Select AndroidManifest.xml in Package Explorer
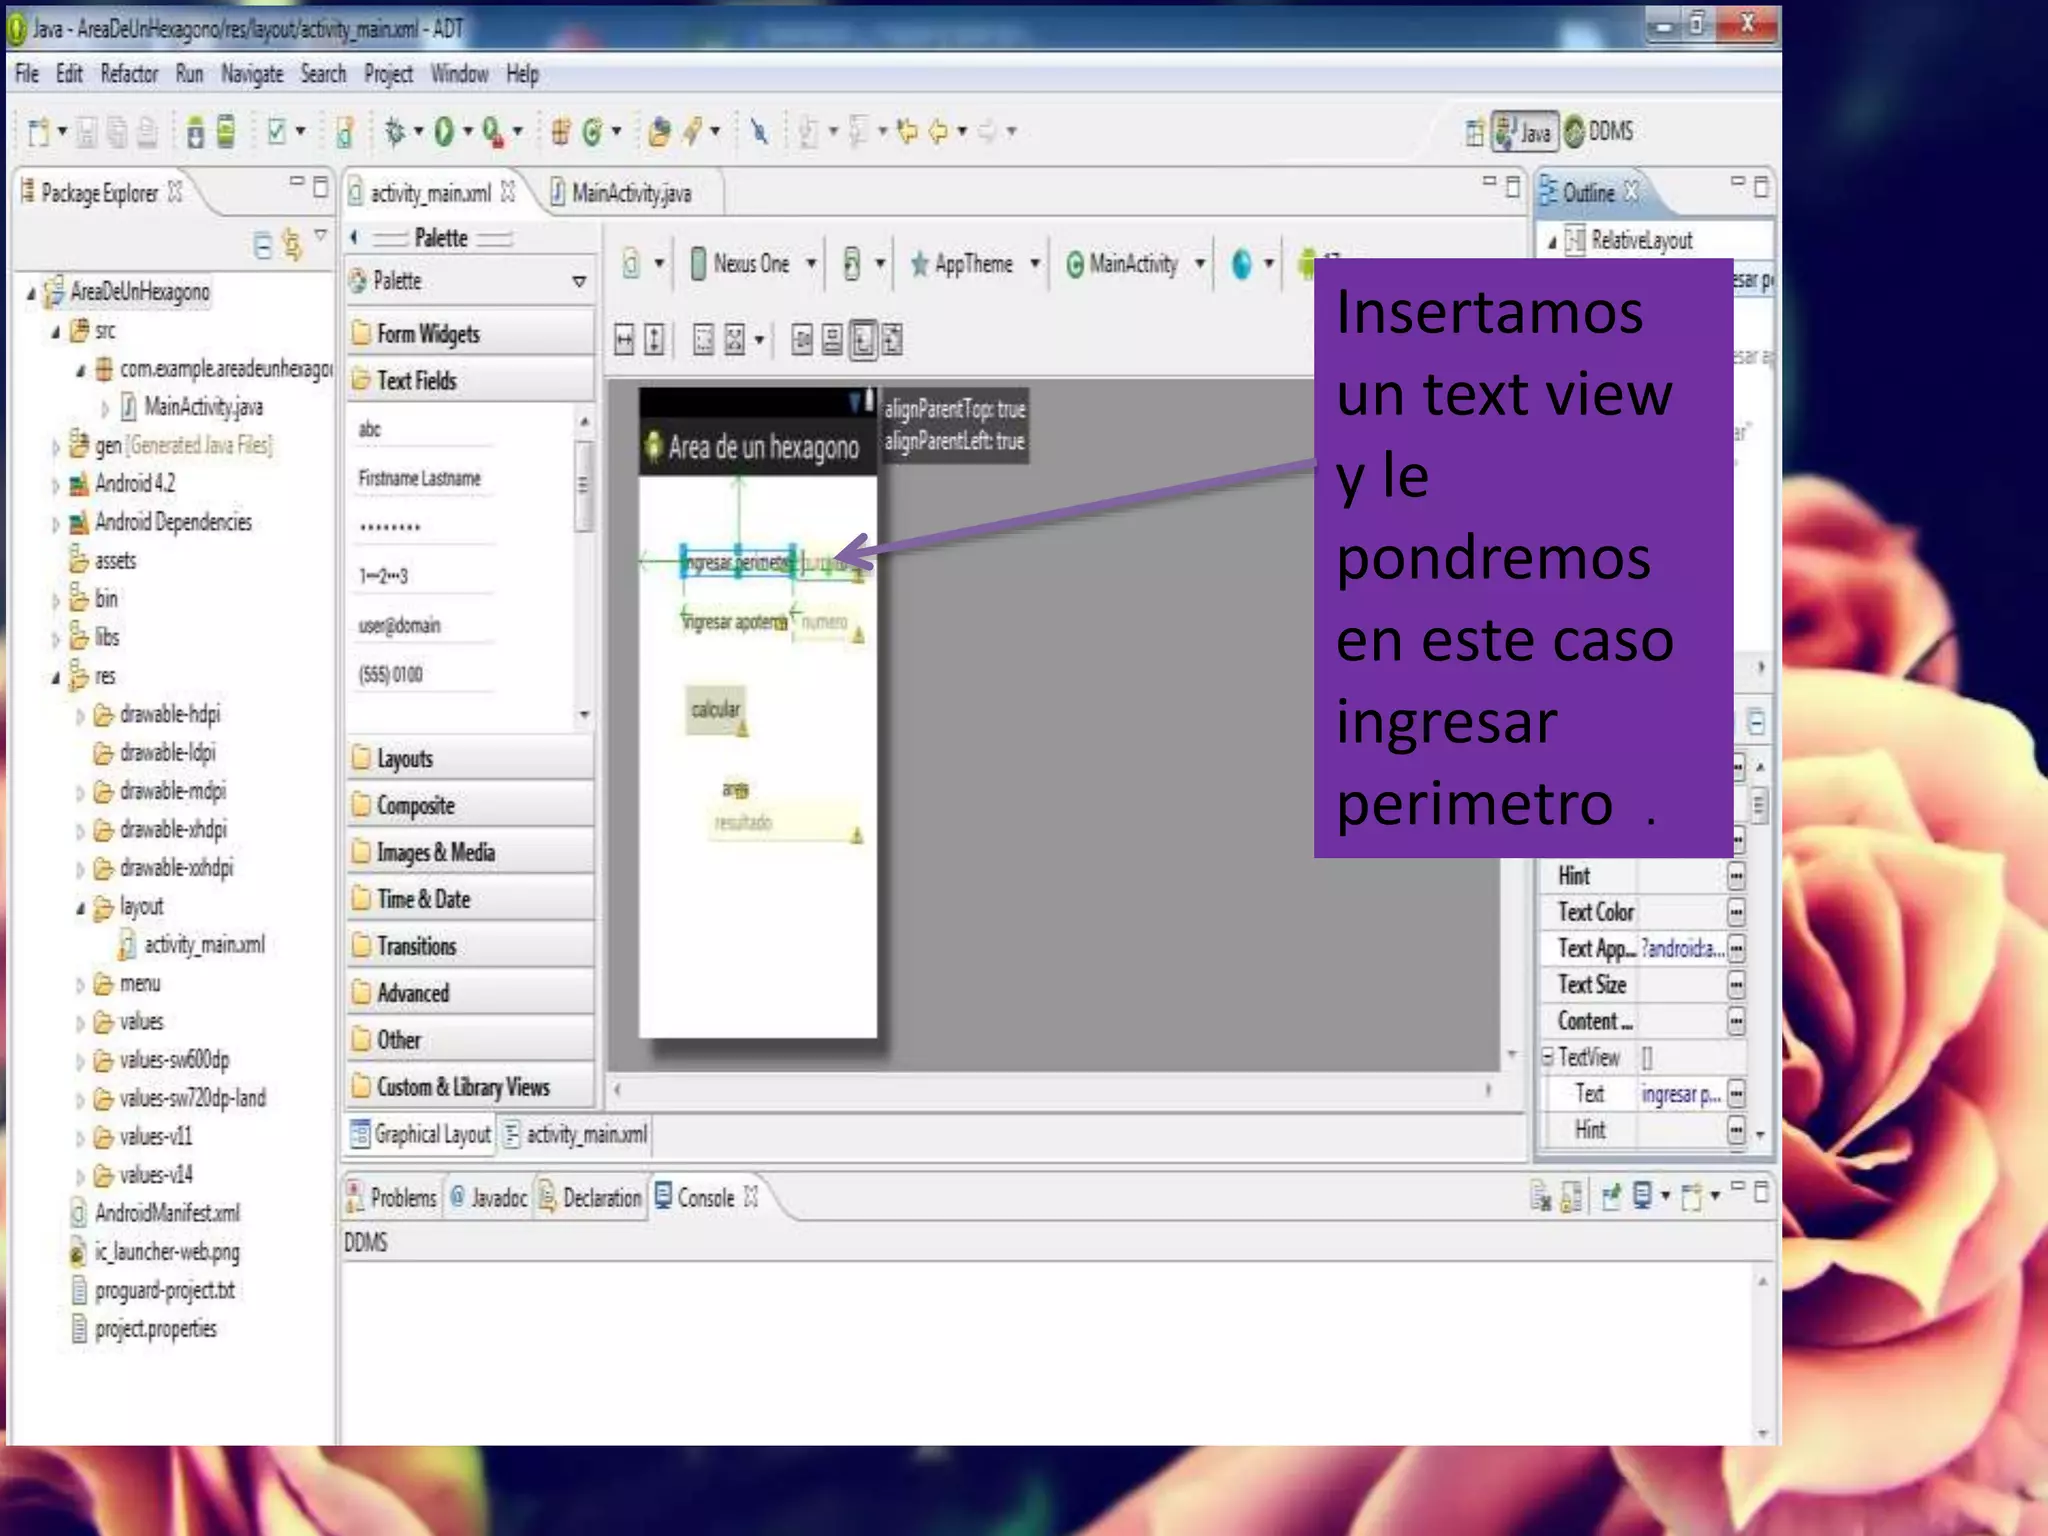Screen dimensions: 2048x1536 (x=156, y=1214)
